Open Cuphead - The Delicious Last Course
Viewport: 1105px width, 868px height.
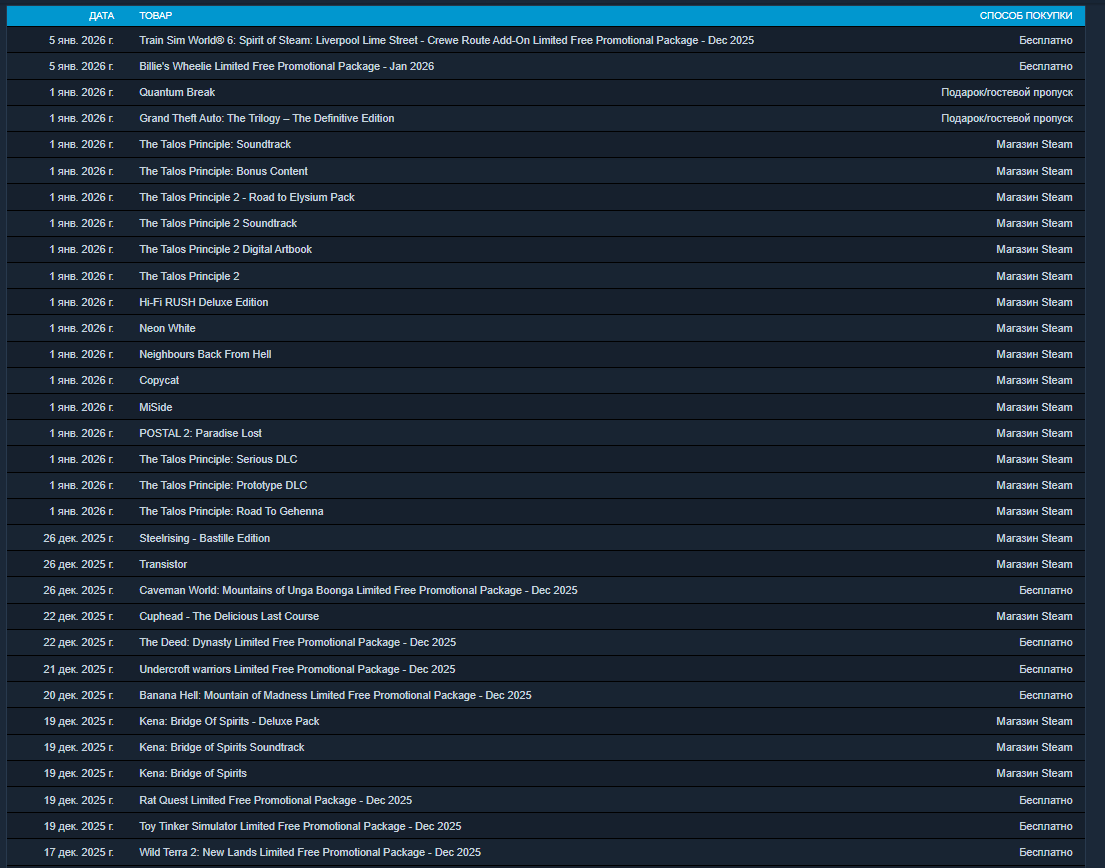[546, 616]
